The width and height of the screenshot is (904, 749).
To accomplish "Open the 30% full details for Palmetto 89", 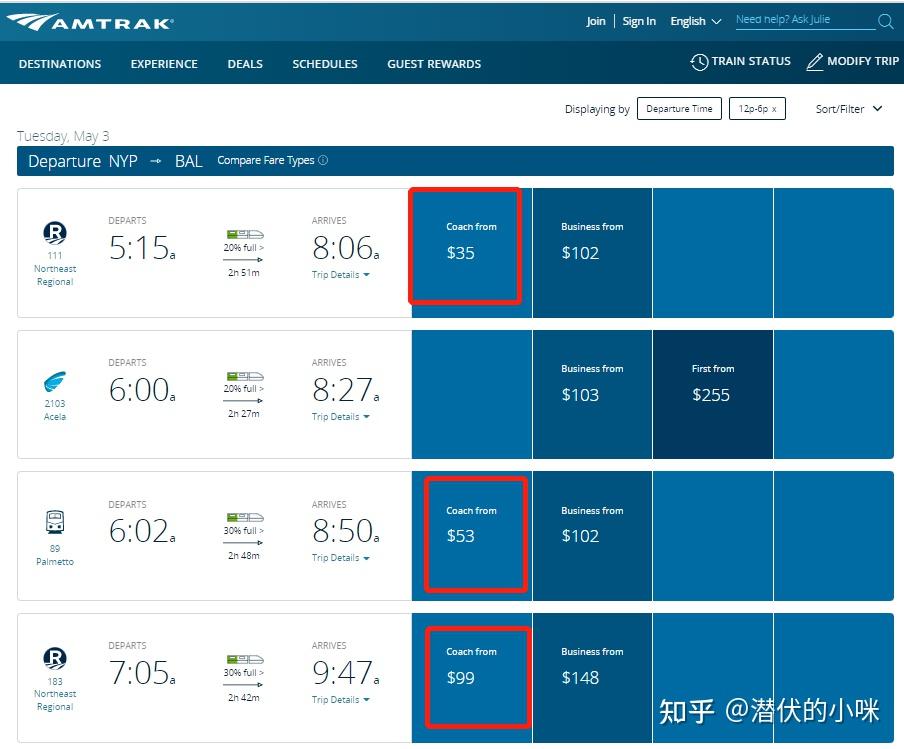I will 243,530.
